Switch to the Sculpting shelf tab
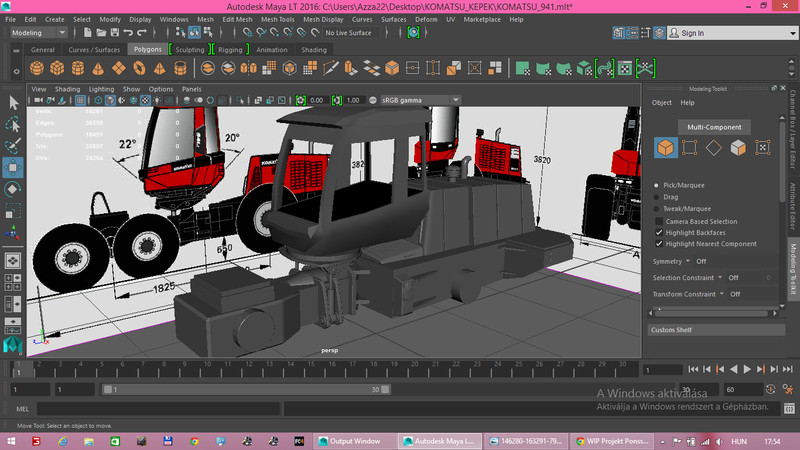 click(x=190, y=49)
